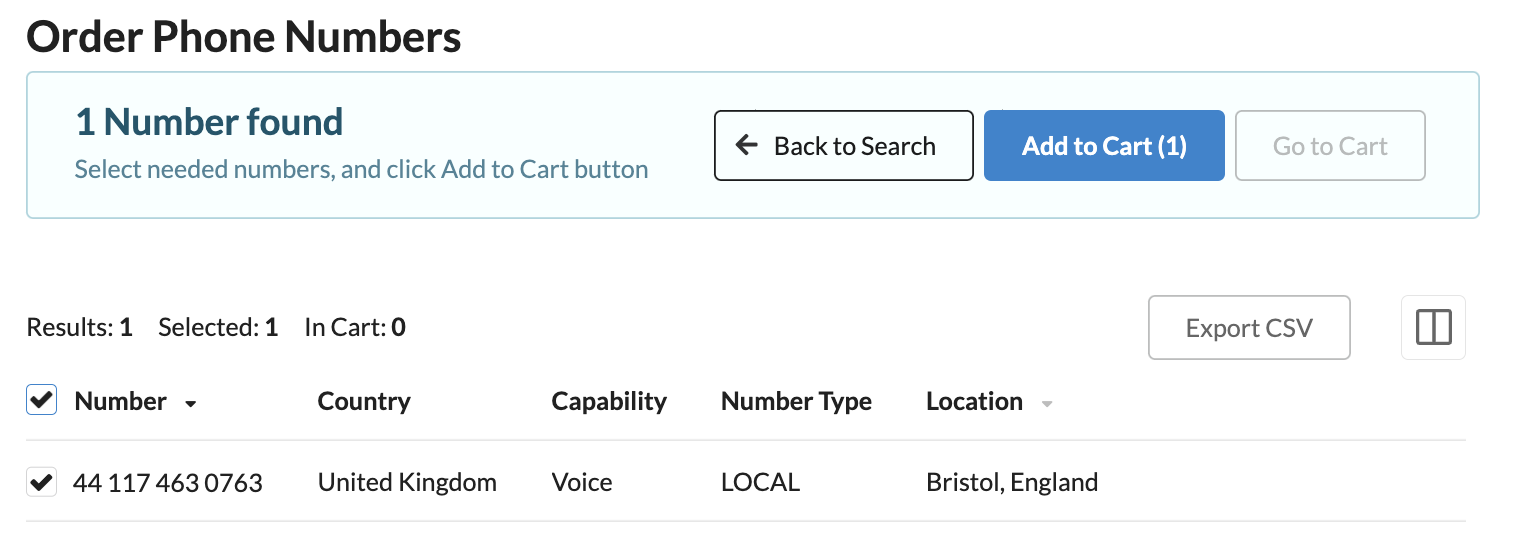
Task: Uncheck the 44 117 463 0763 row checkbox
Action: [x=41, y=483]
